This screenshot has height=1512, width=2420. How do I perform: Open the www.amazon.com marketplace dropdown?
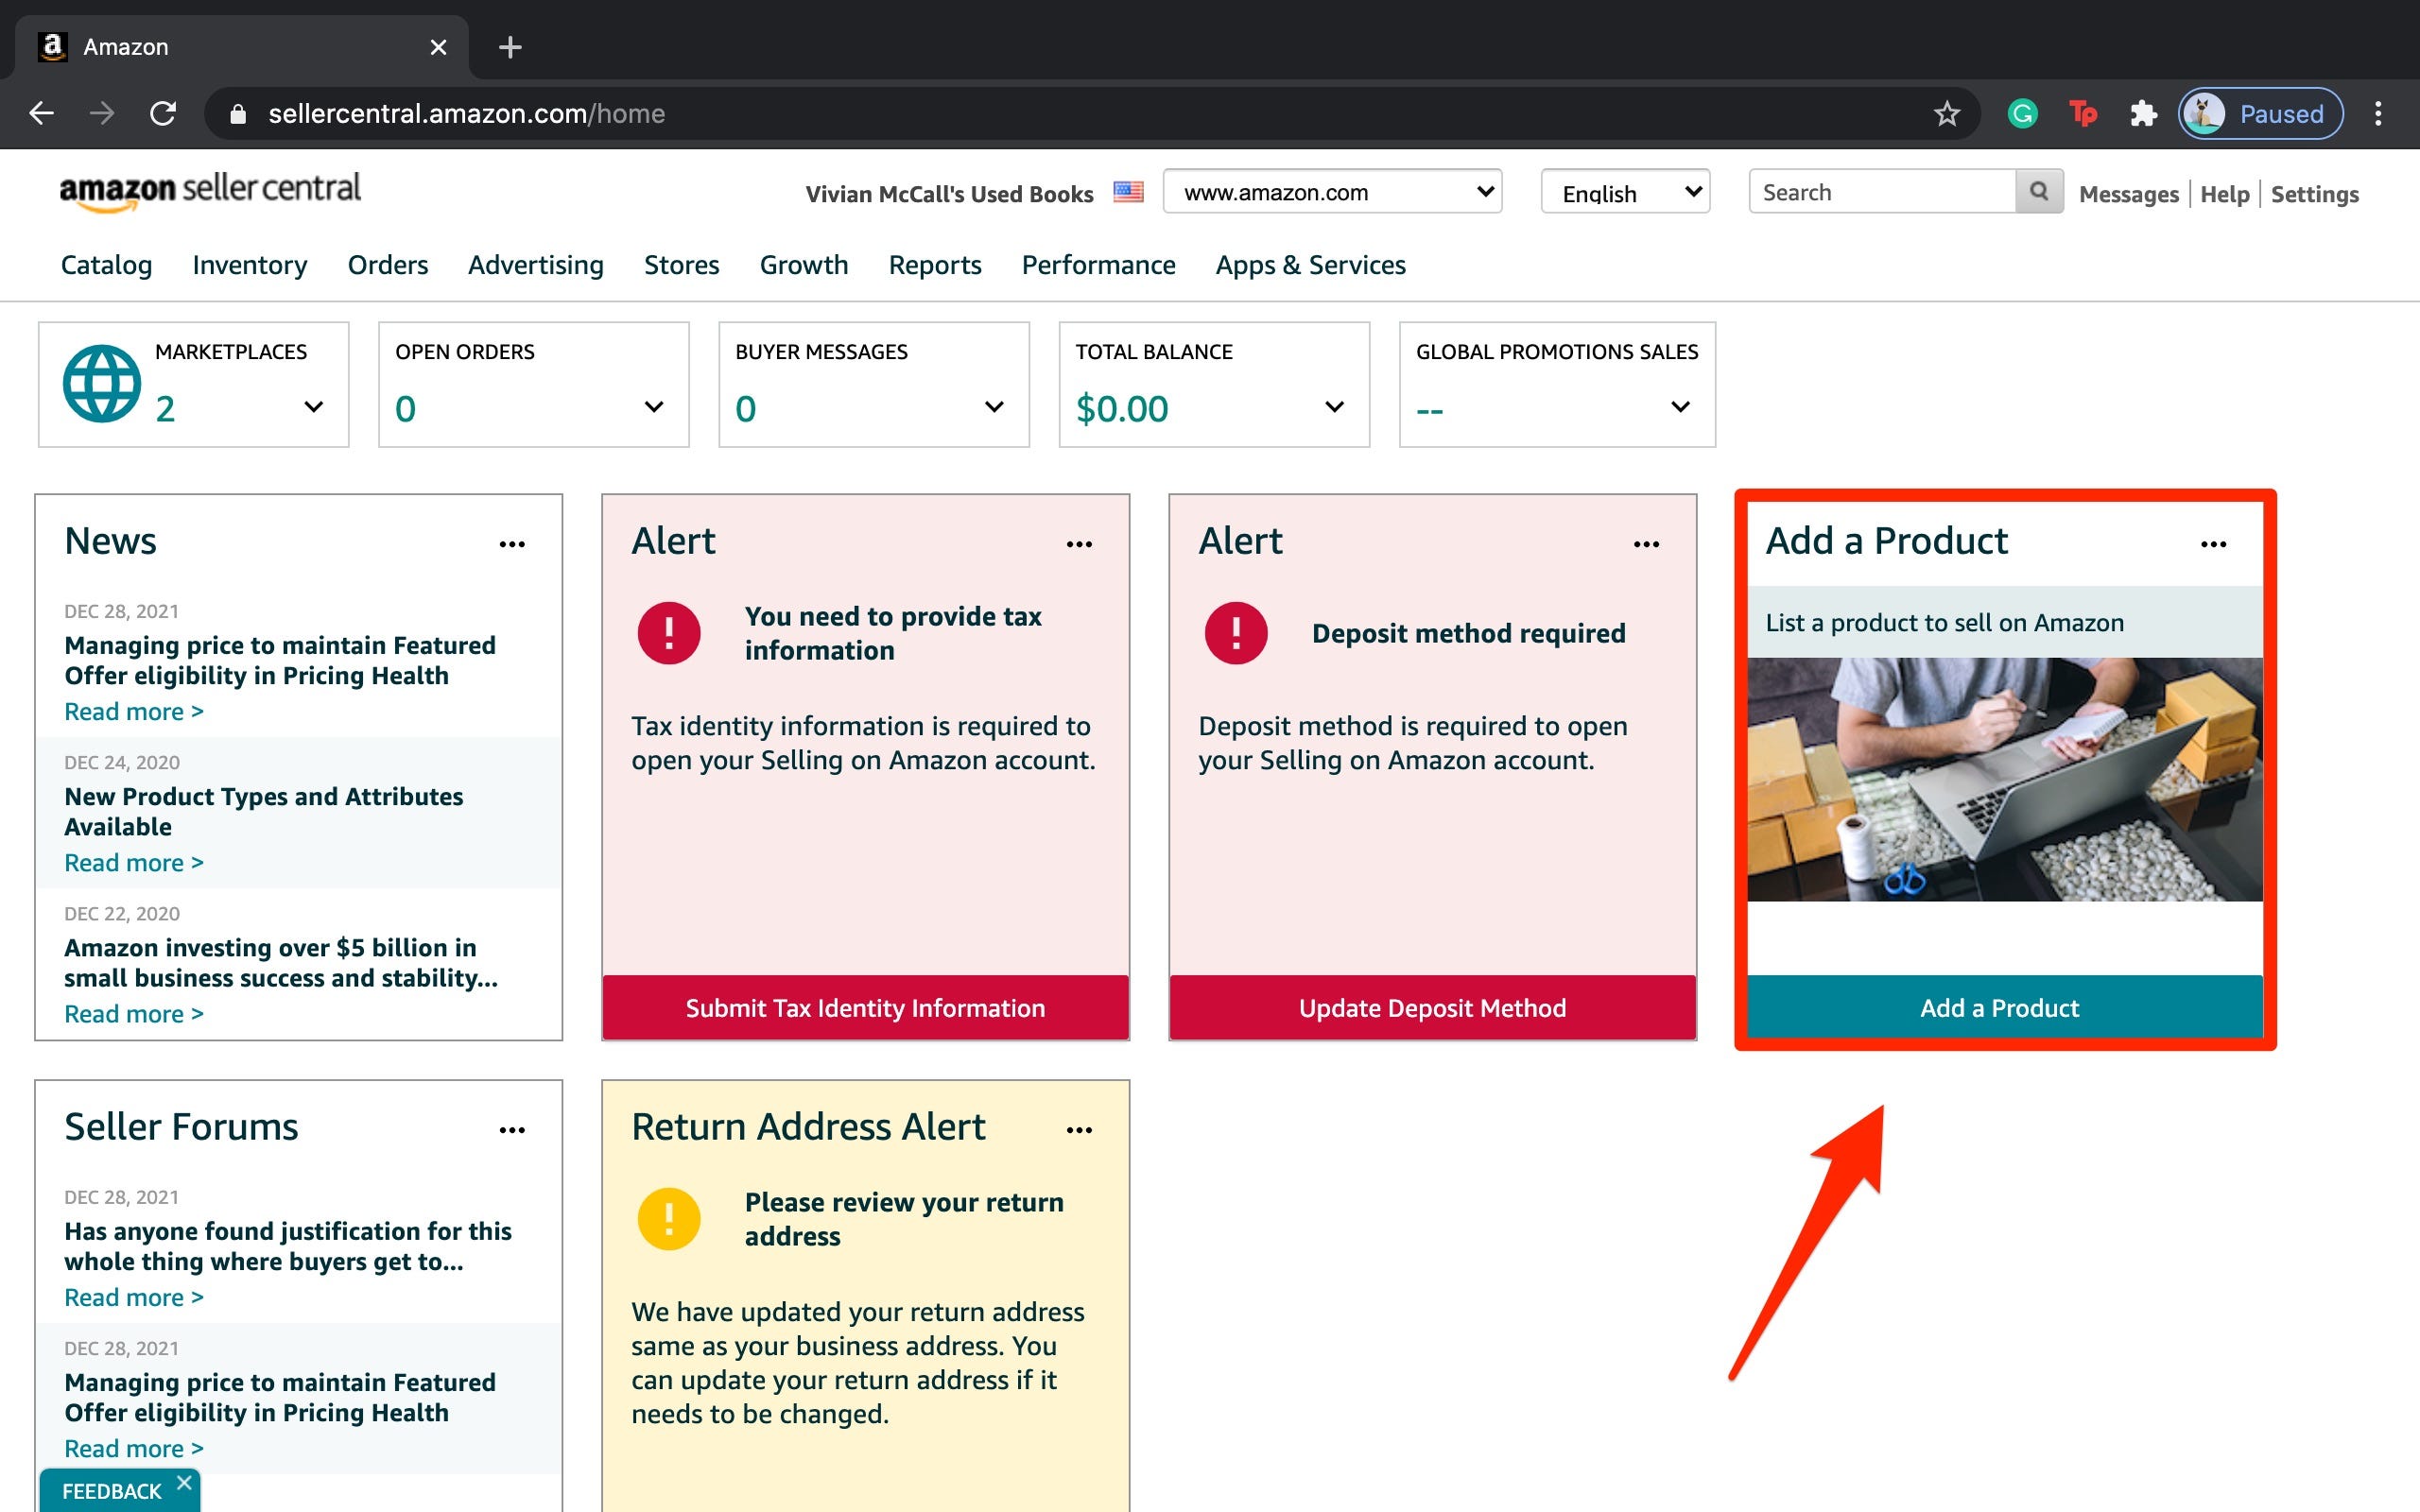(x=1332, y=192)
